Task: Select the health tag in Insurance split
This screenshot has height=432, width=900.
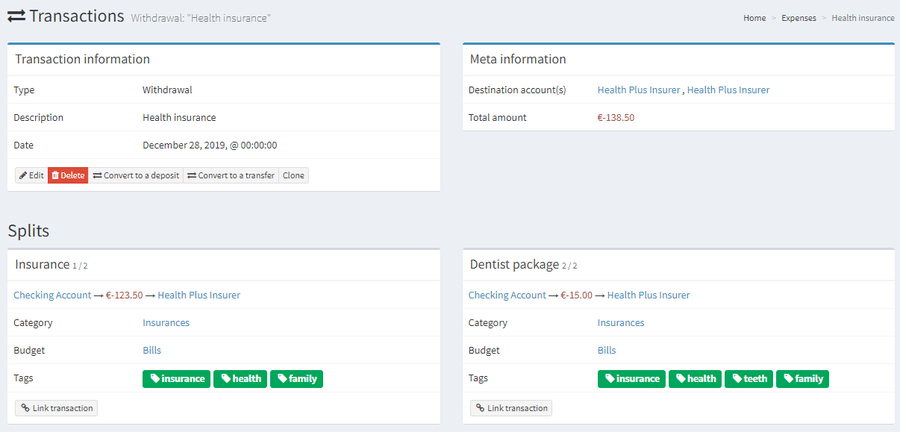Action: click(x=240, y=379)
